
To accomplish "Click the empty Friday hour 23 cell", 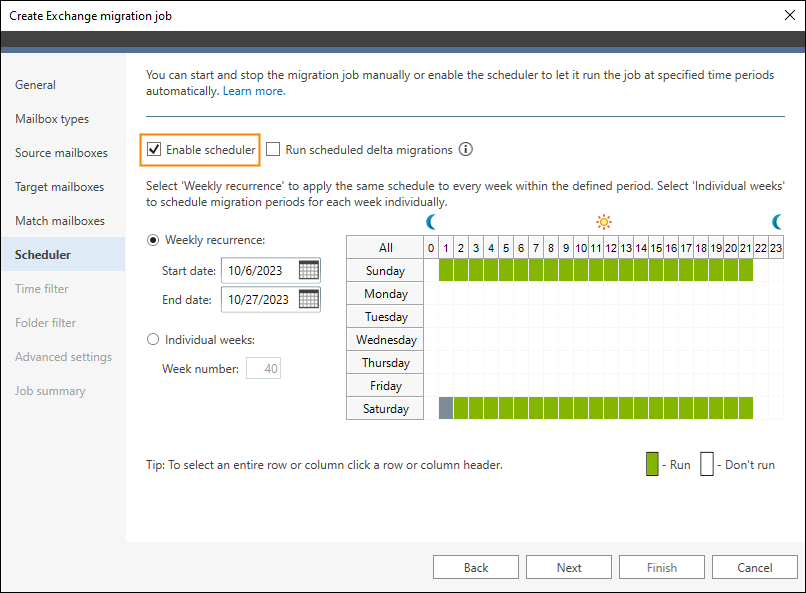I will pyautogui.click(x=776, y=385).
